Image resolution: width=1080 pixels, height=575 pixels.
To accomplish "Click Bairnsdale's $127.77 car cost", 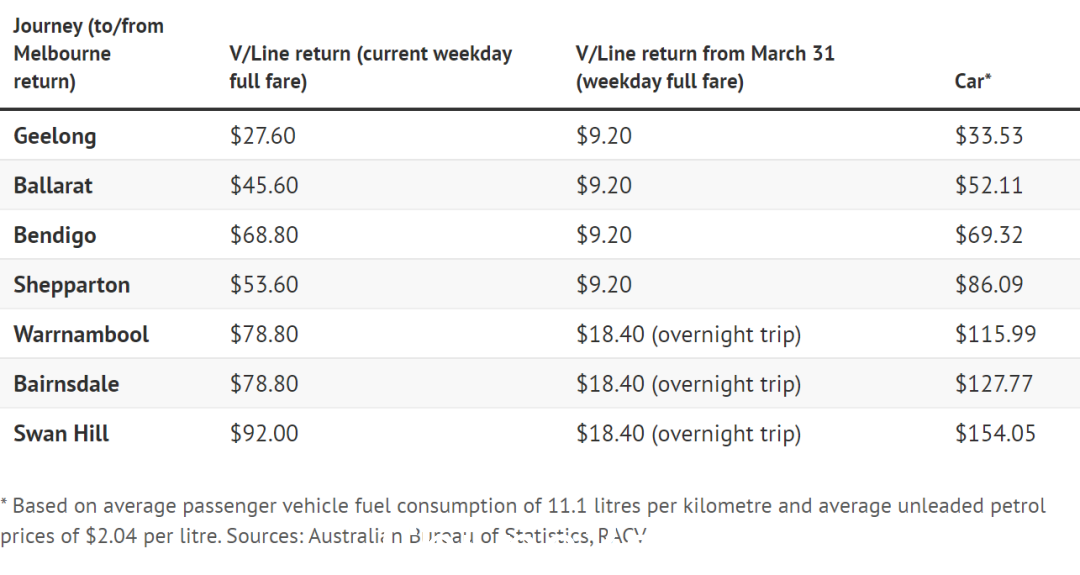I will [x=994, y=384].
